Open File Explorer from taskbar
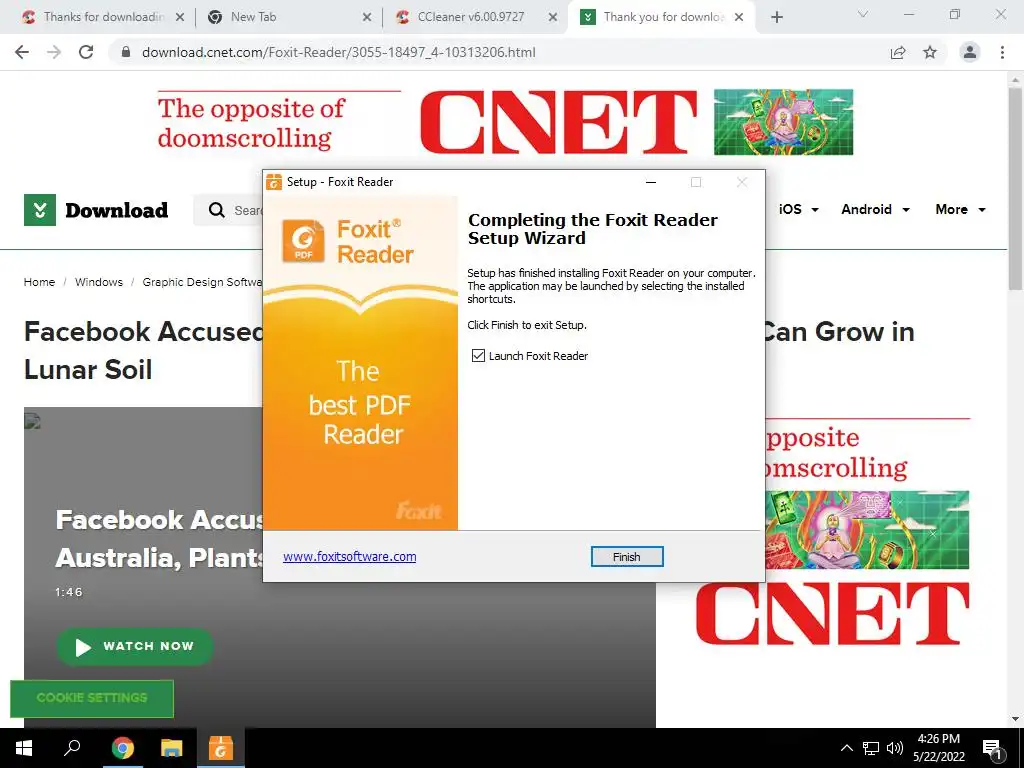 [x=172, y=748]
